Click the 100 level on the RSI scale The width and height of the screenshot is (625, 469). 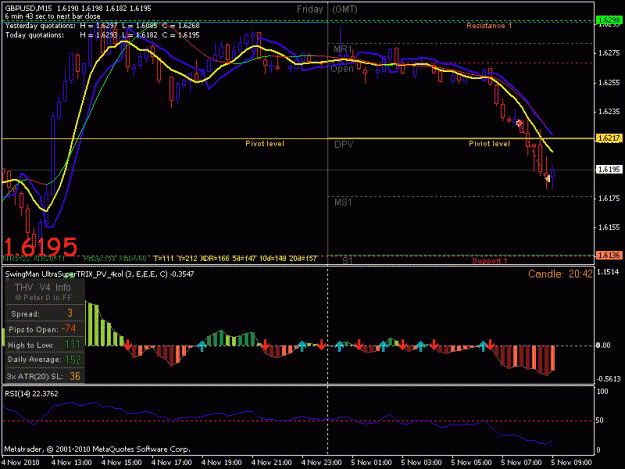603,391
